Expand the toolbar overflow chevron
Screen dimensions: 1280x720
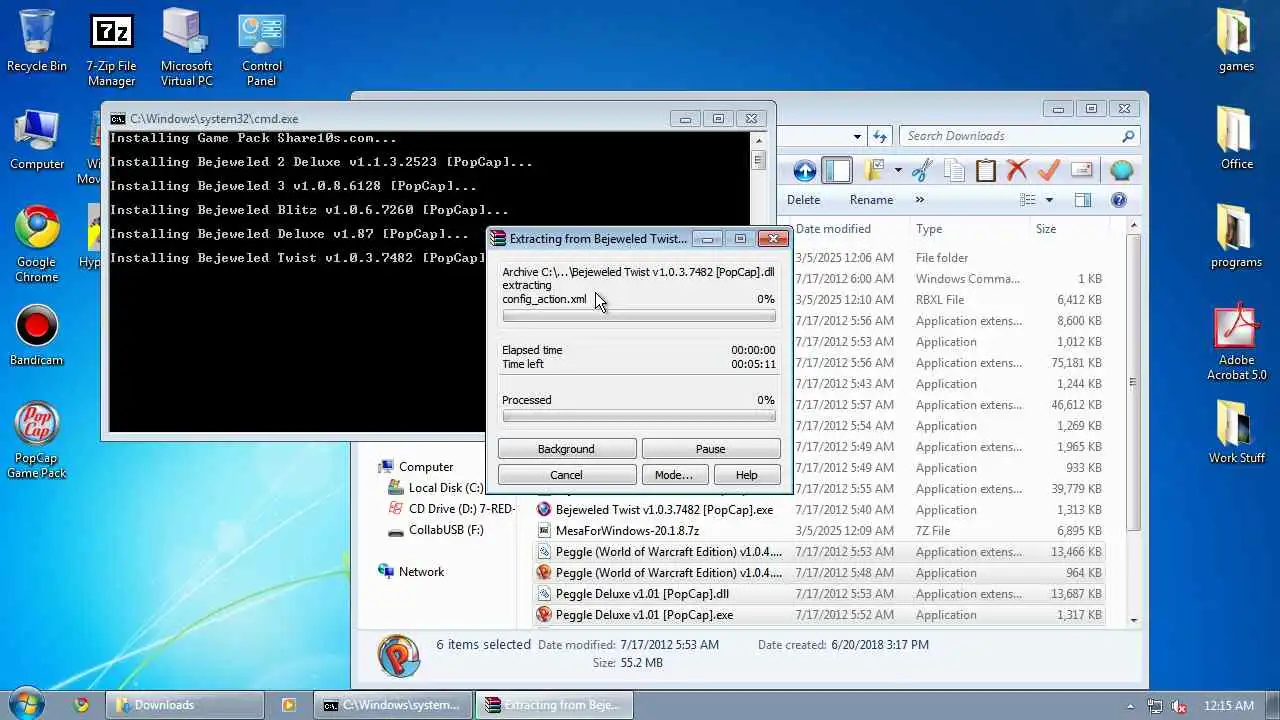920,200
